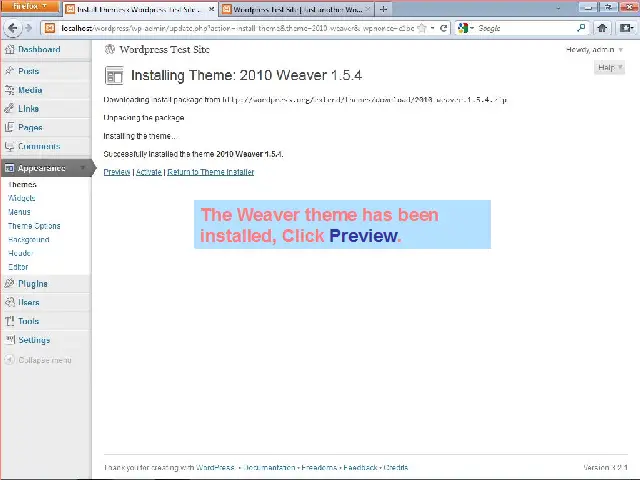Open the Wordpress Test Site title link

164,49
